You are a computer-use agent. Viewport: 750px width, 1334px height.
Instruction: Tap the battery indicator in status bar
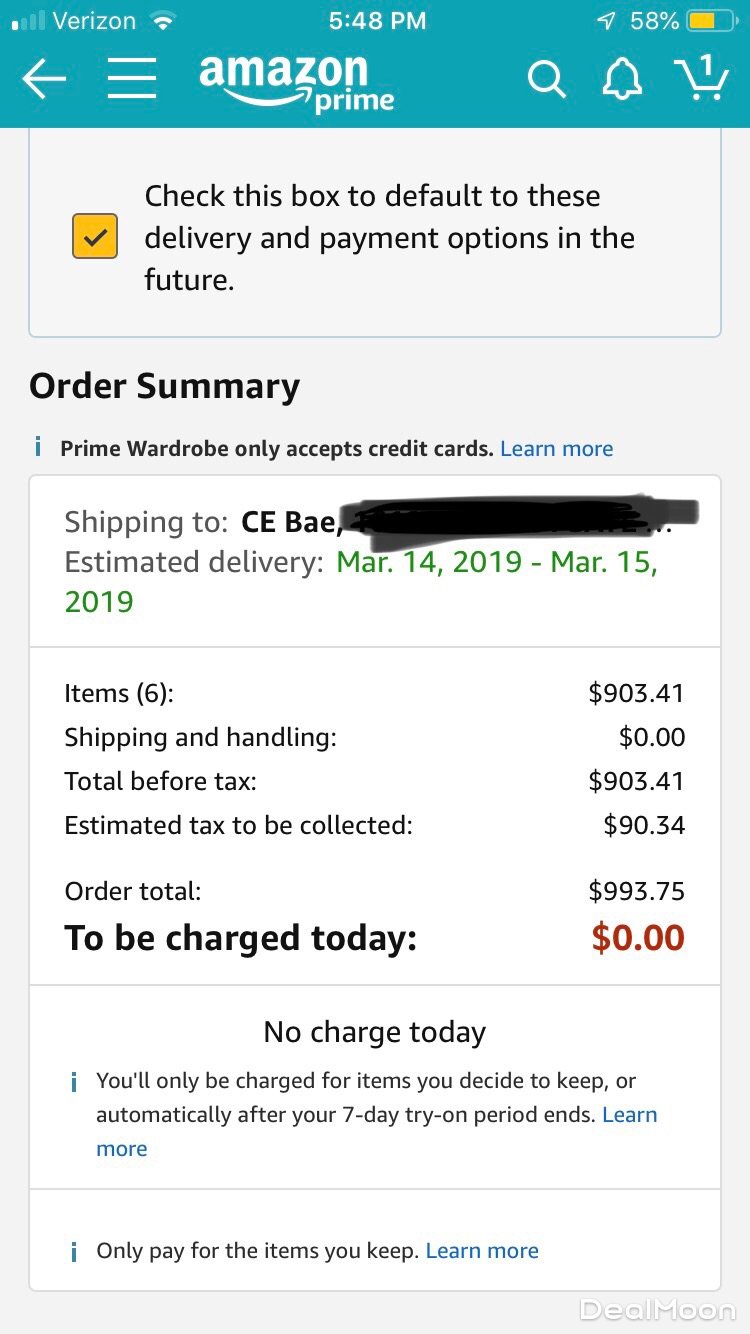[x=714, y=21]
